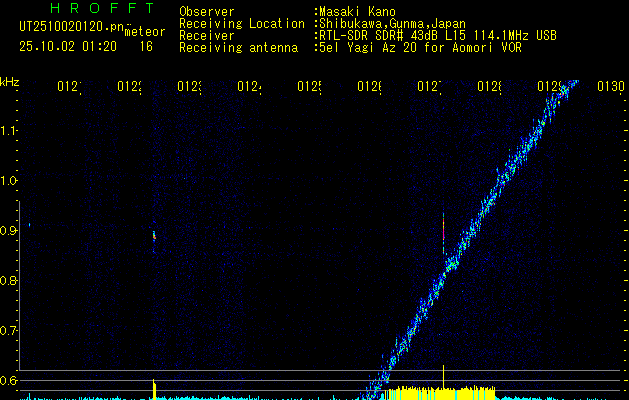
Task: Click the short meteor echo near 0.9 kHz
Action: [x=154, y=235]
